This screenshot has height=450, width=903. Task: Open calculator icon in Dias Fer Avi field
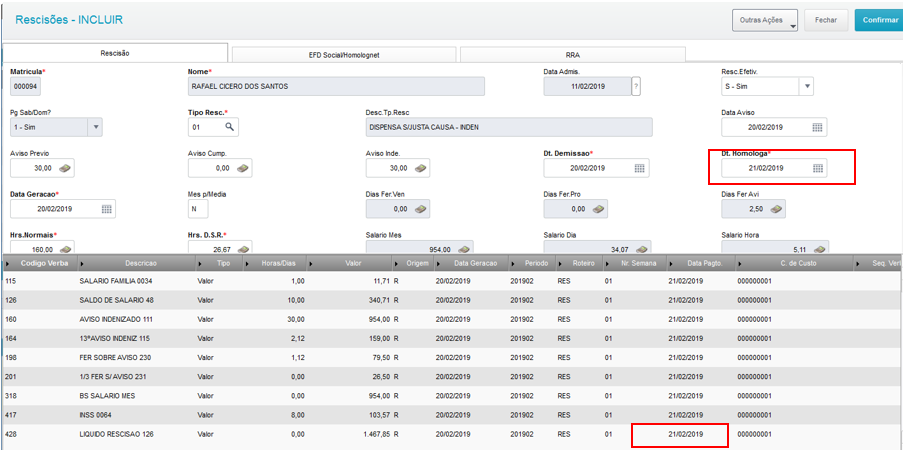[776, 209]
